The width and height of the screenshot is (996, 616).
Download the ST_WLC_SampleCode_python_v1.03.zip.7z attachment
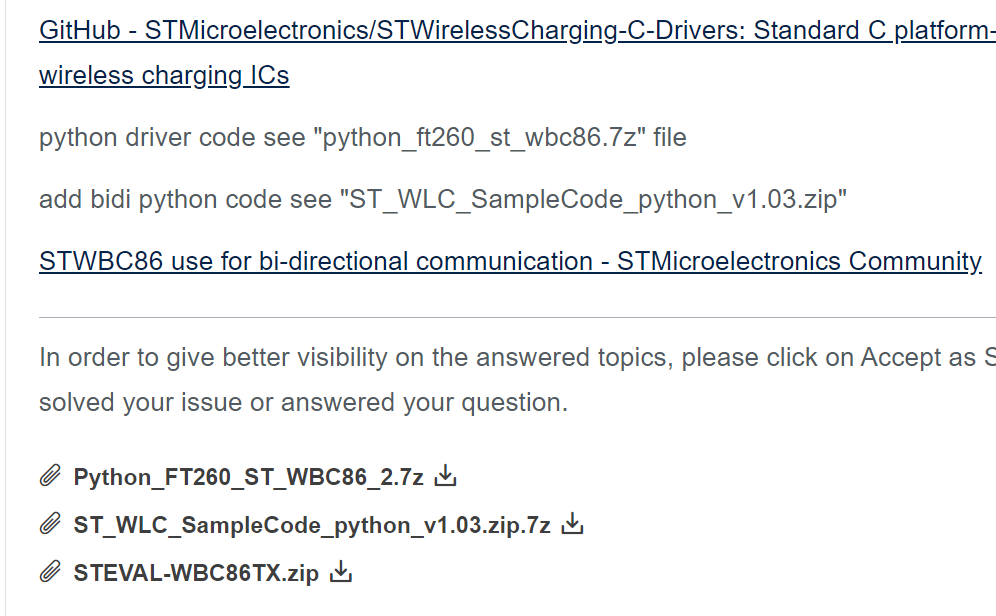(571, 524)
